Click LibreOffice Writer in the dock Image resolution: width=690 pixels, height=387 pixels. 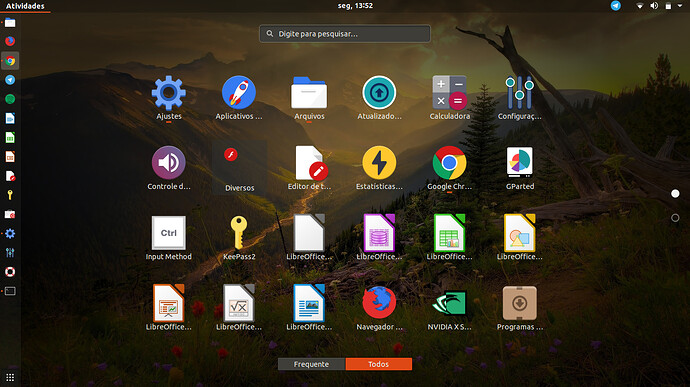pyautogui.click(x=10, y=118)
